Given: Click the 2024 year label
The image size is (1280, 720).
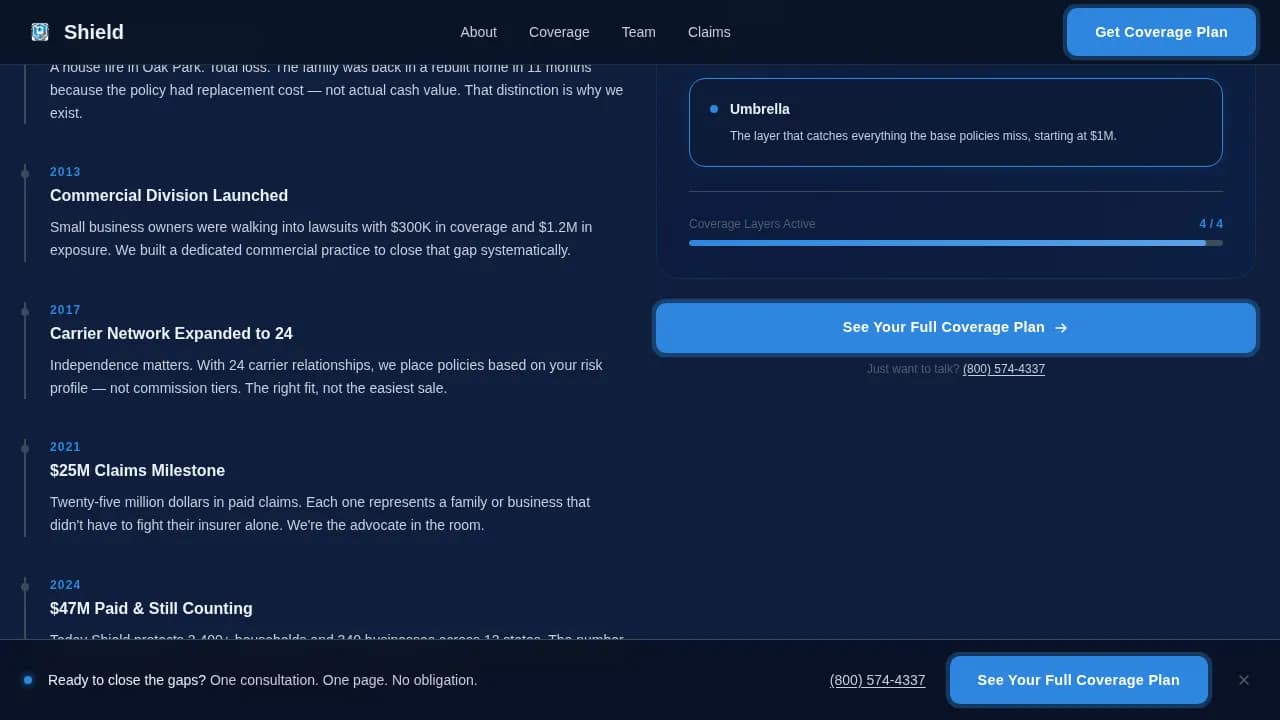Looking at the screenshot, I should click(65, 585).
